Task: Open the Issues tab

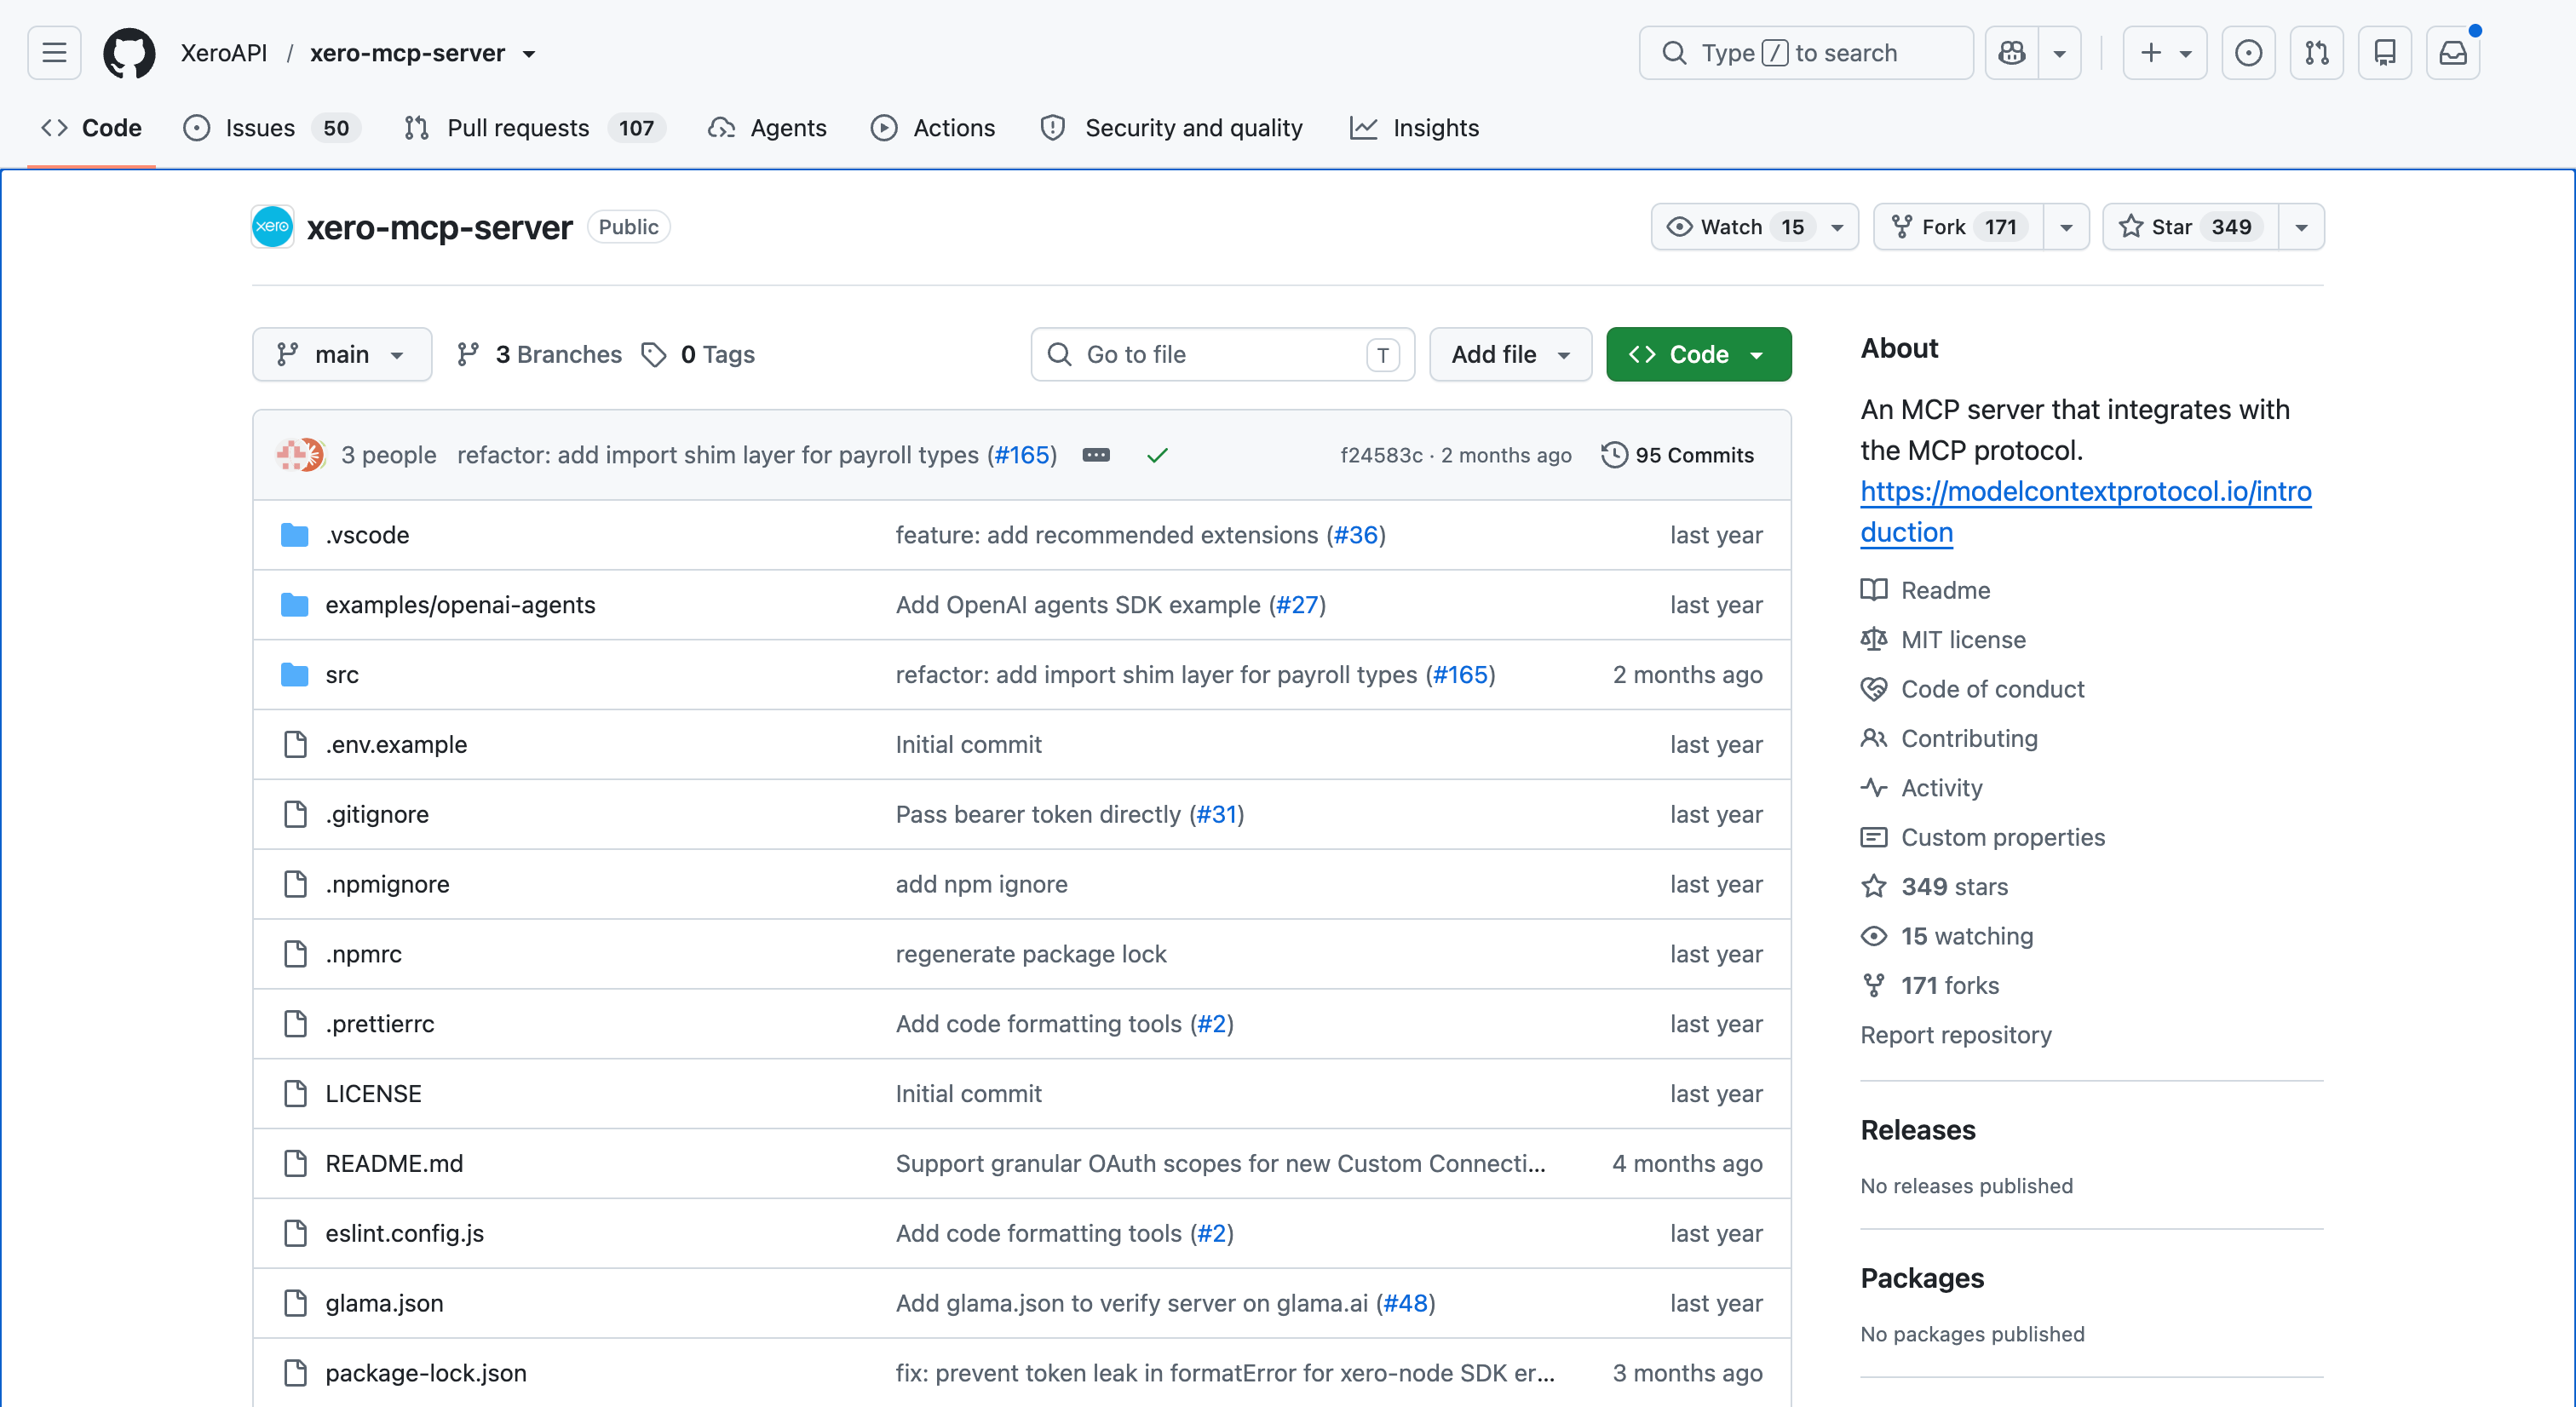Action: tap(272, 128)
